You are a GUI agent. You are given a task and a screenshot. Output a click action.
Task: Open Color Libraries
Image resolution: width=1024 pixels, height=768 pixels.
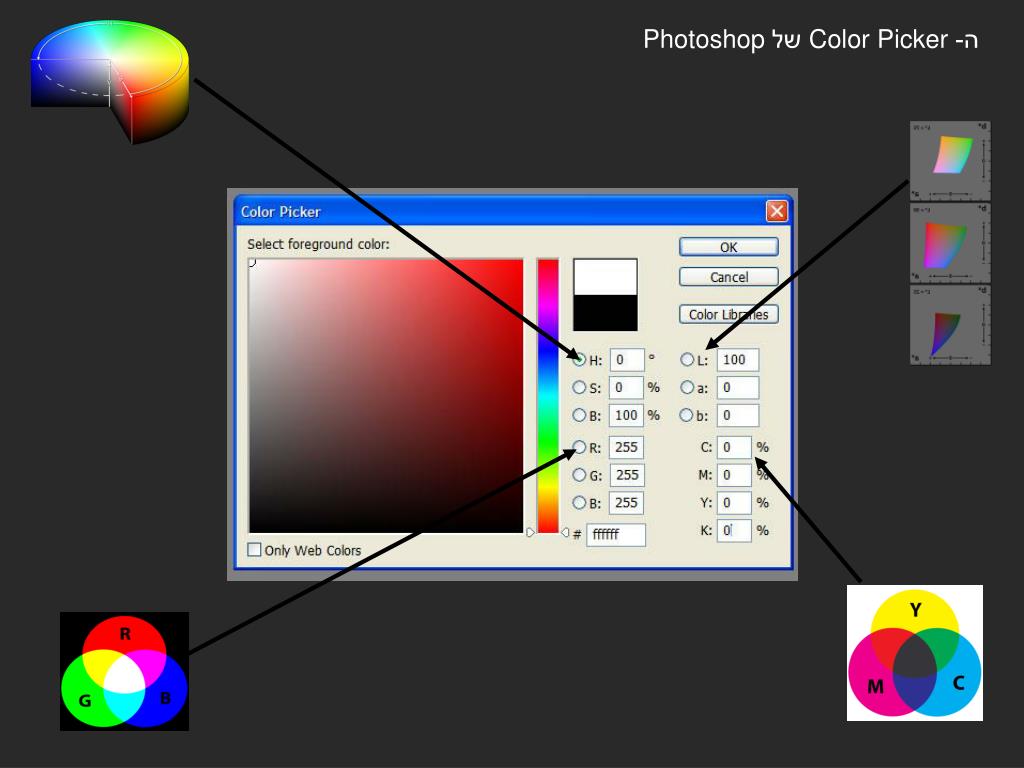pos(729,314)
